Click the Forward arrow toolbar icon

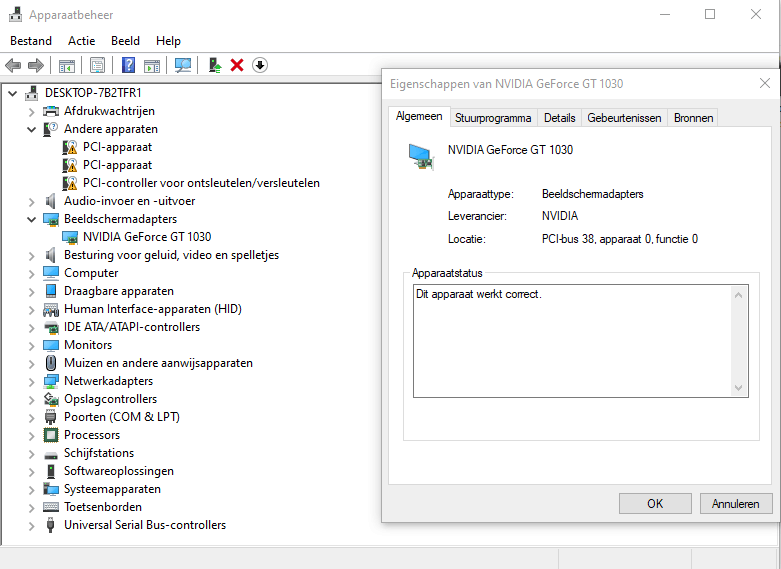[x=36, y=65]
